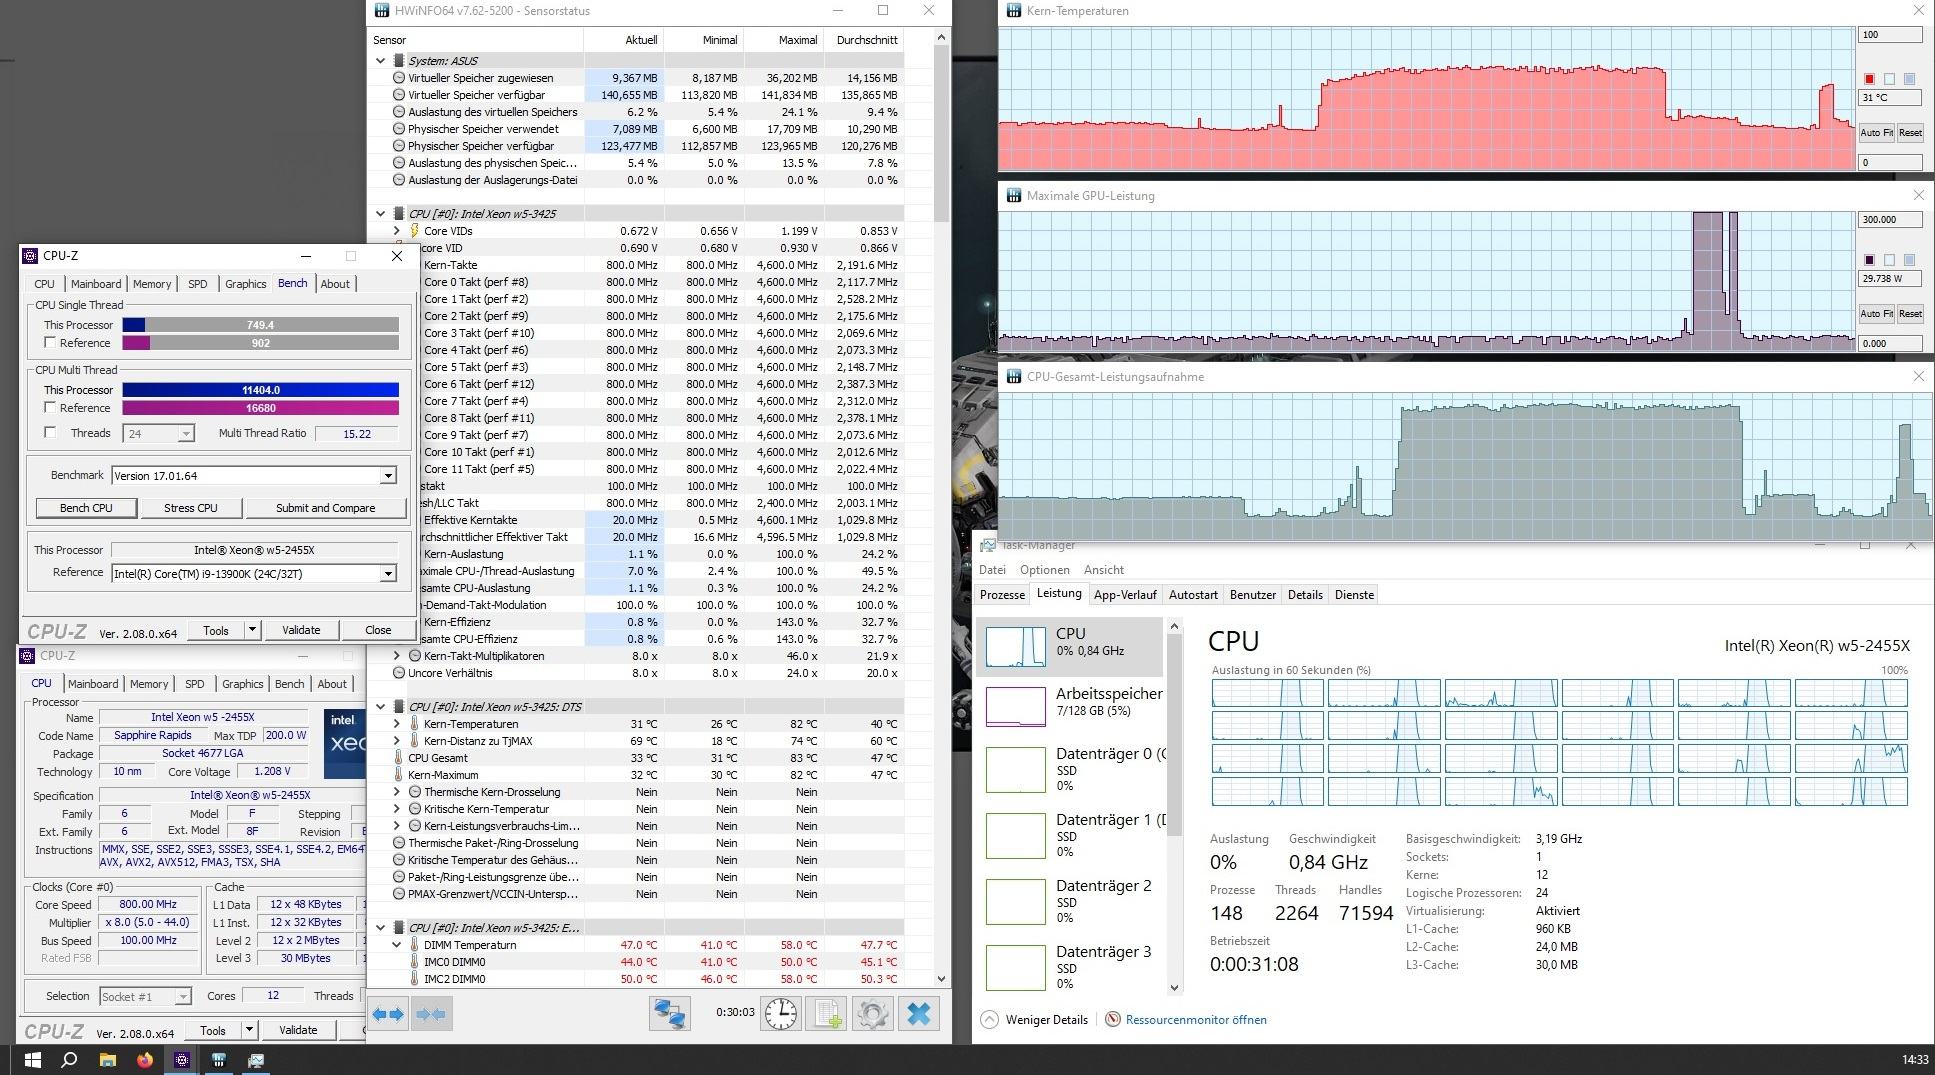The width and height of the screenshot is (1935, 1075).
Task: Switch to HWiNFO taskbar icon
Action: click(x=219, y=1059)
